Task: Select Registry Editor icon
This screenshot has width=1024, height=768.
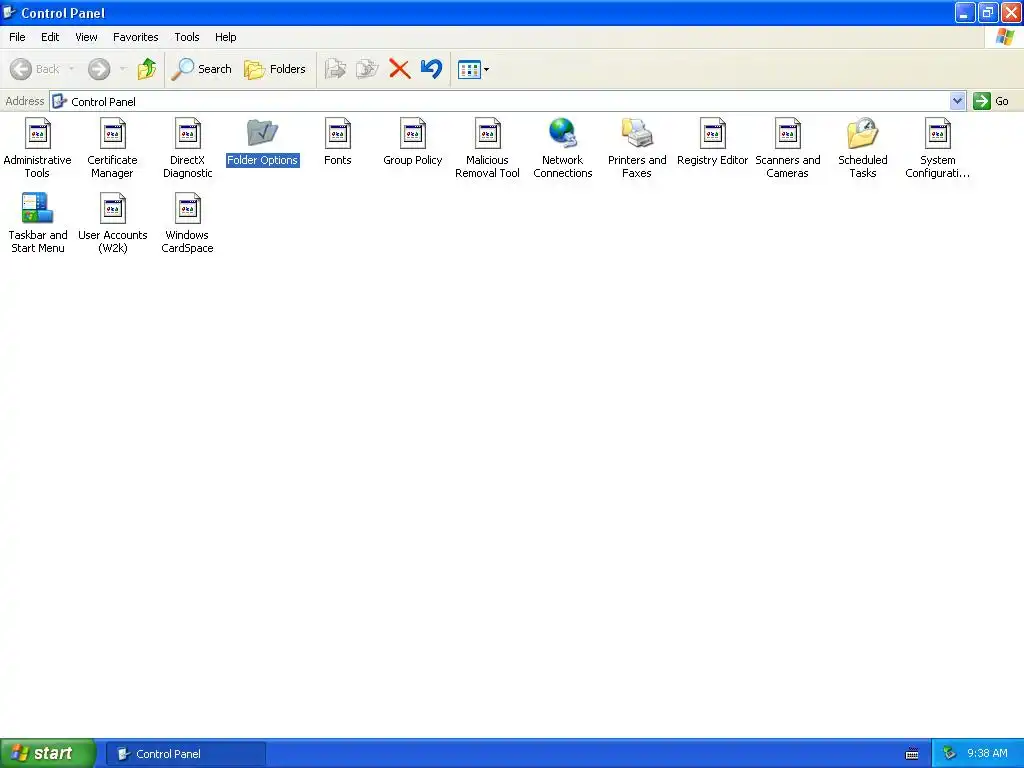Action: point(712,133)
